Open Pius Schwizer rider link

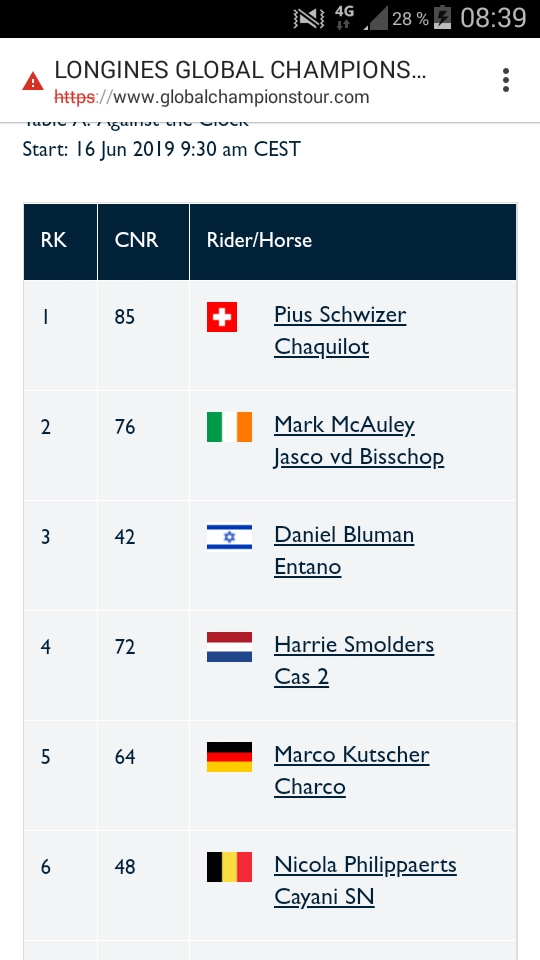coord(340,315)
